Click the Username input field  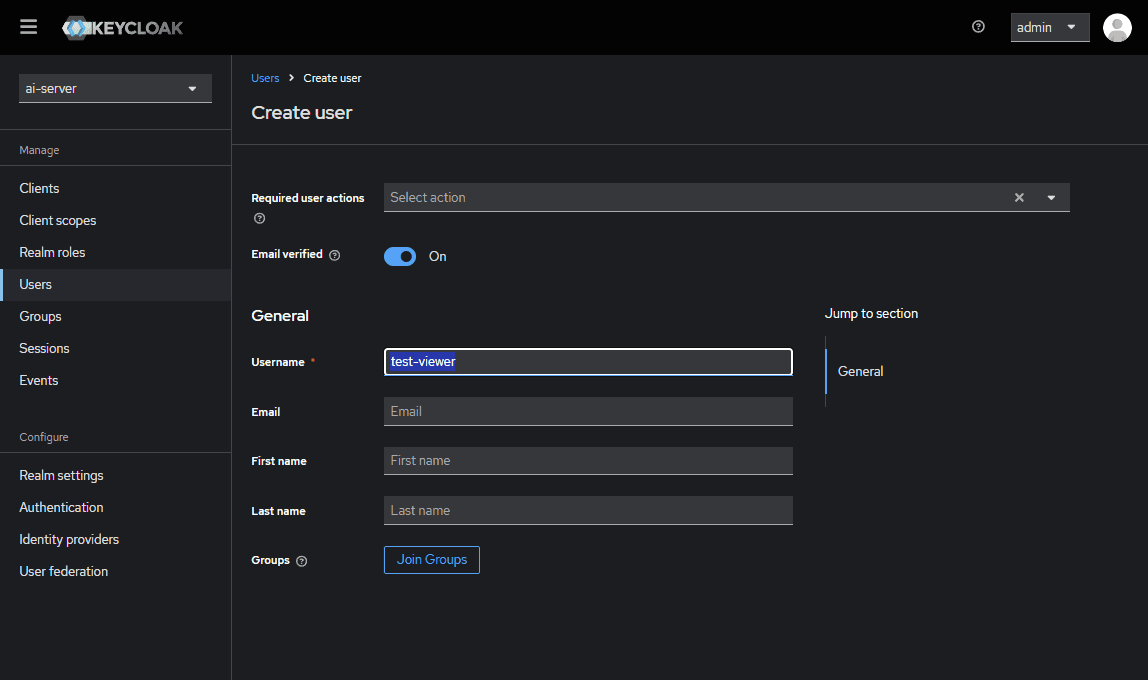588,362
